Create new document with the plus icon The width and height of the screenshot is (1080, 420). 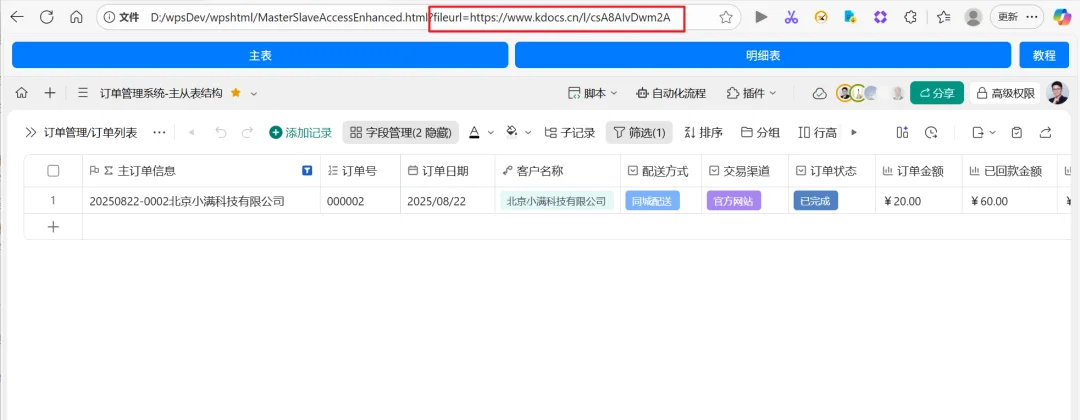pos(50,93)
